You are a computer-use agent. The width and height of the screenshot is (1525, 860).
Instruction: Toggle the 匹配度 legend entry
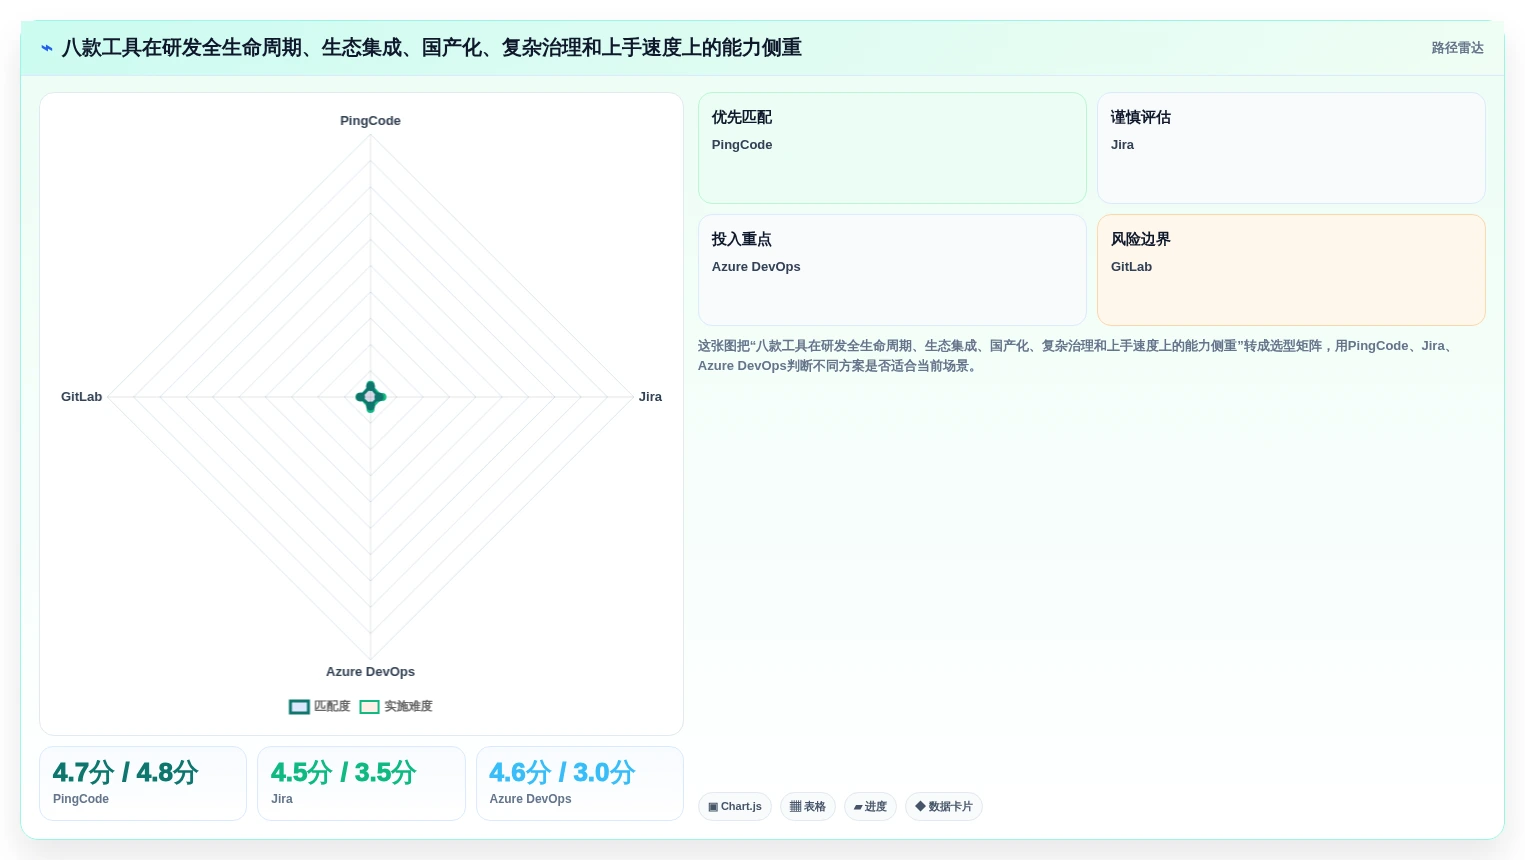tap(320, 706)
